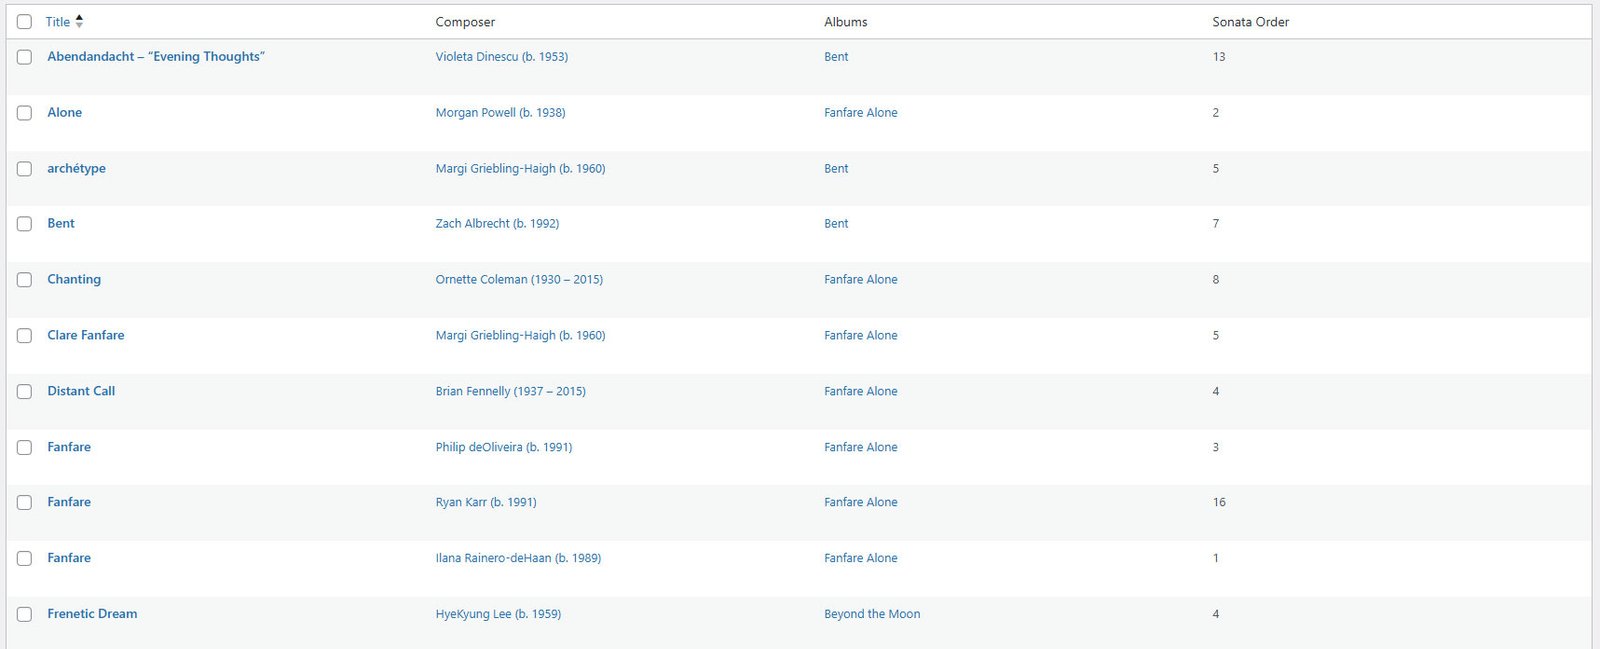Click Fanfare Alone album in Distant Call row
This screenshot has height=649, width=1600.
coord(861,392)
